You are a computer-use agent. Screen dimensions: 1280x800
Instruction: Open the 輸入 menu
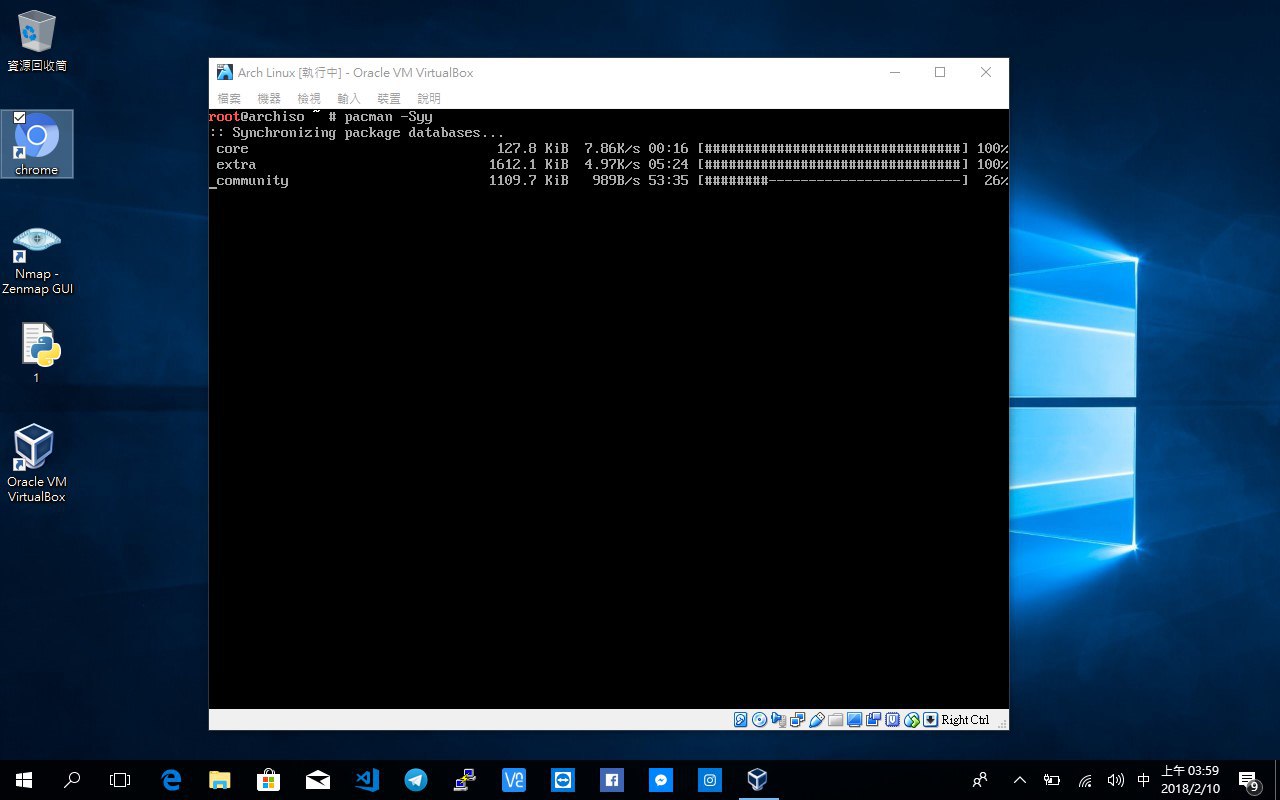[349, 98]
